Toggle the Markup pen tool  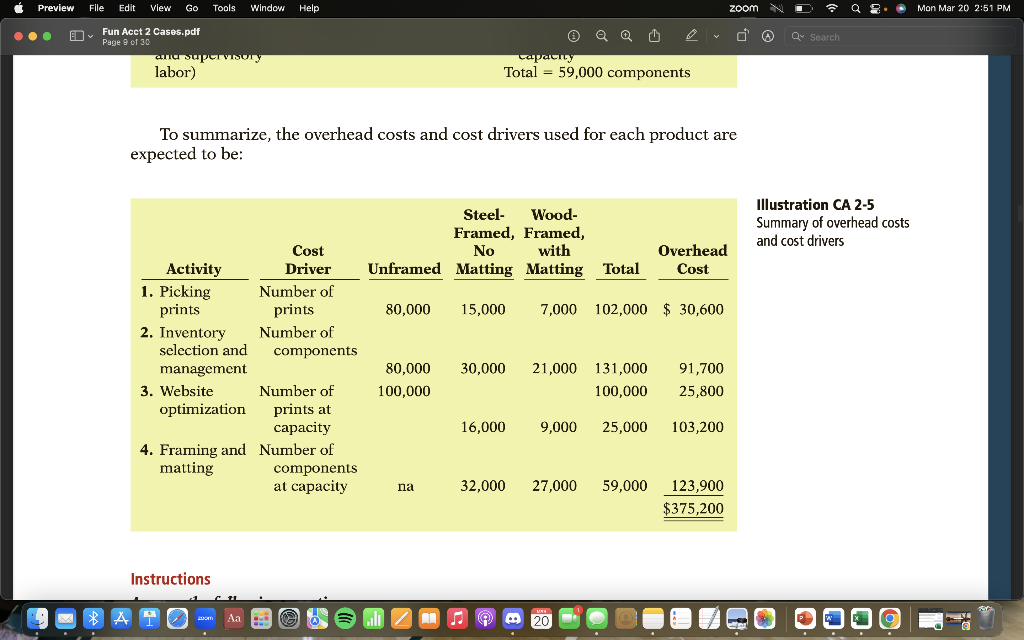[692, 36]
